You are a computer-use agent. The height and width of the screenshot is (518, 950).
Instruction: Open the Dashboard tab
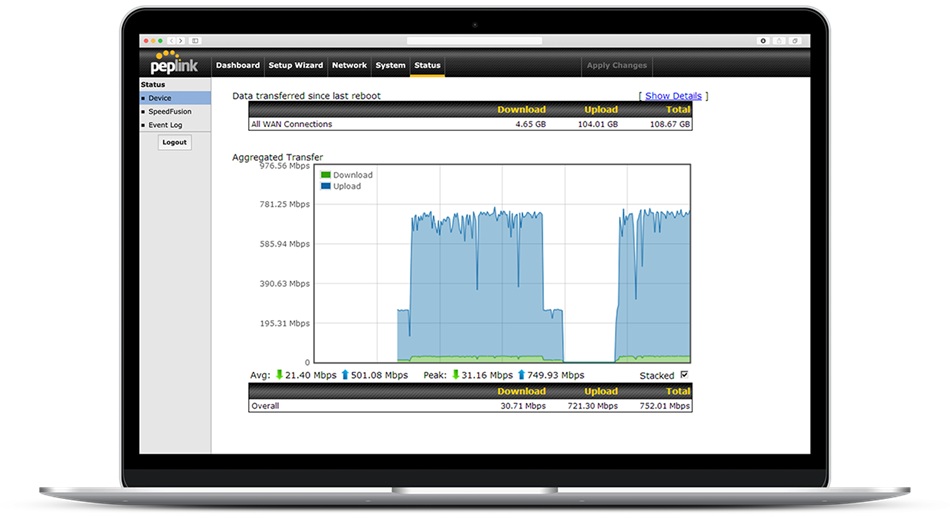(238, 66)
